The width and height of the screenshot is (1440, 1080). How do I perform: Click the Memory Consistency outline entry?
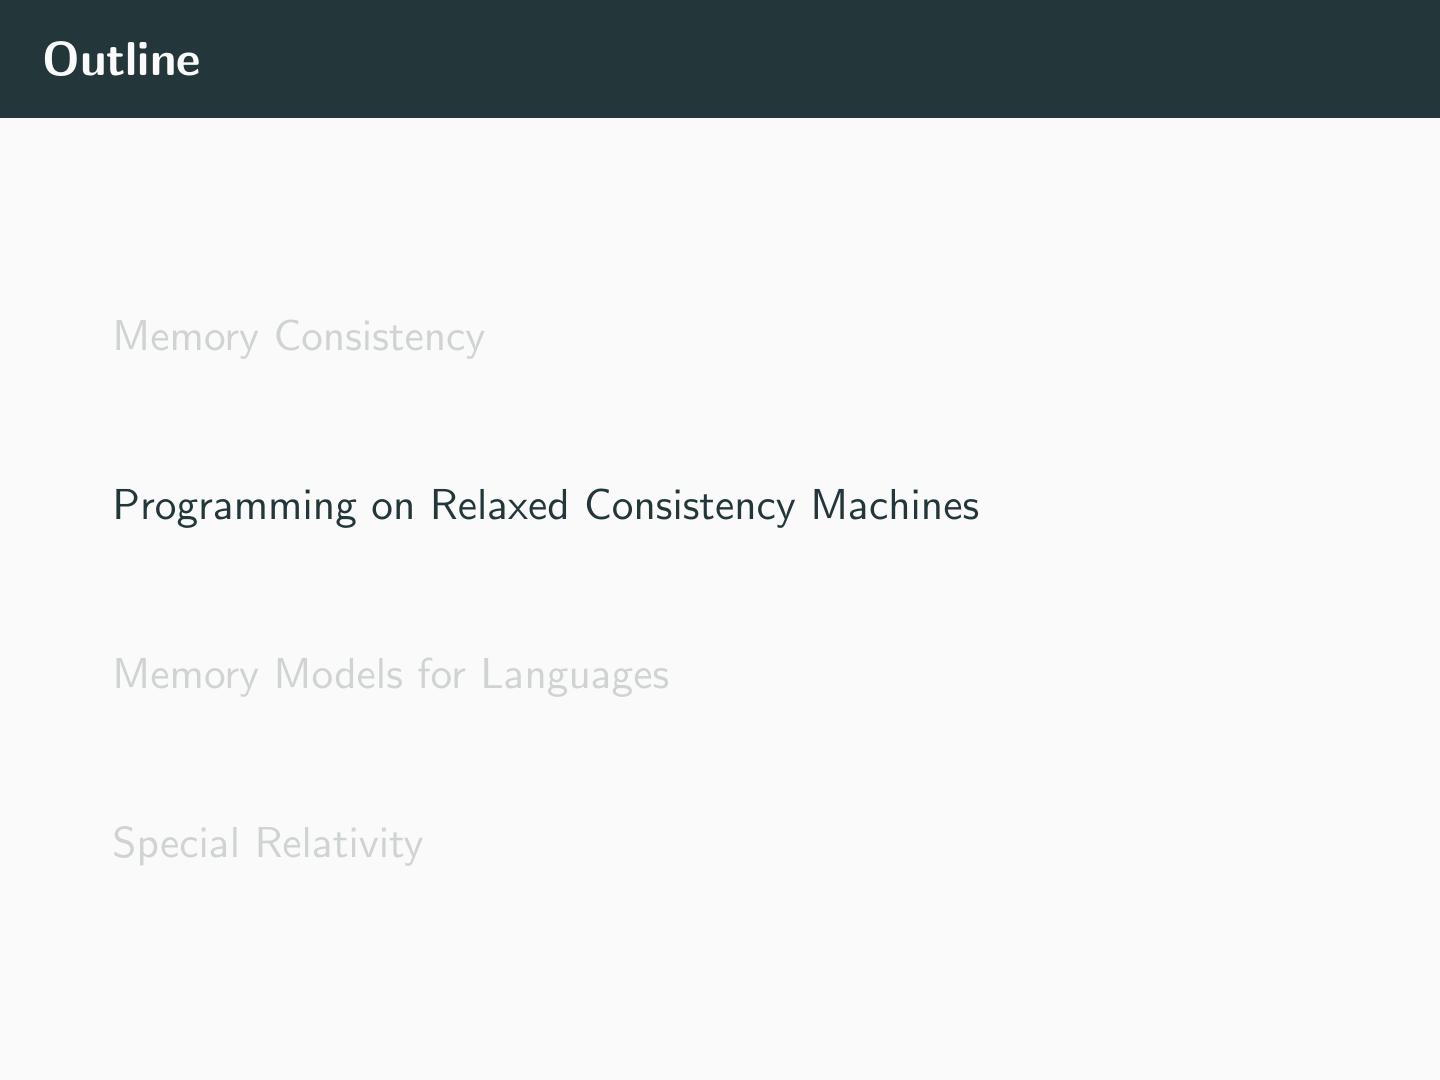pyautogui.click(x=298, y=337)
